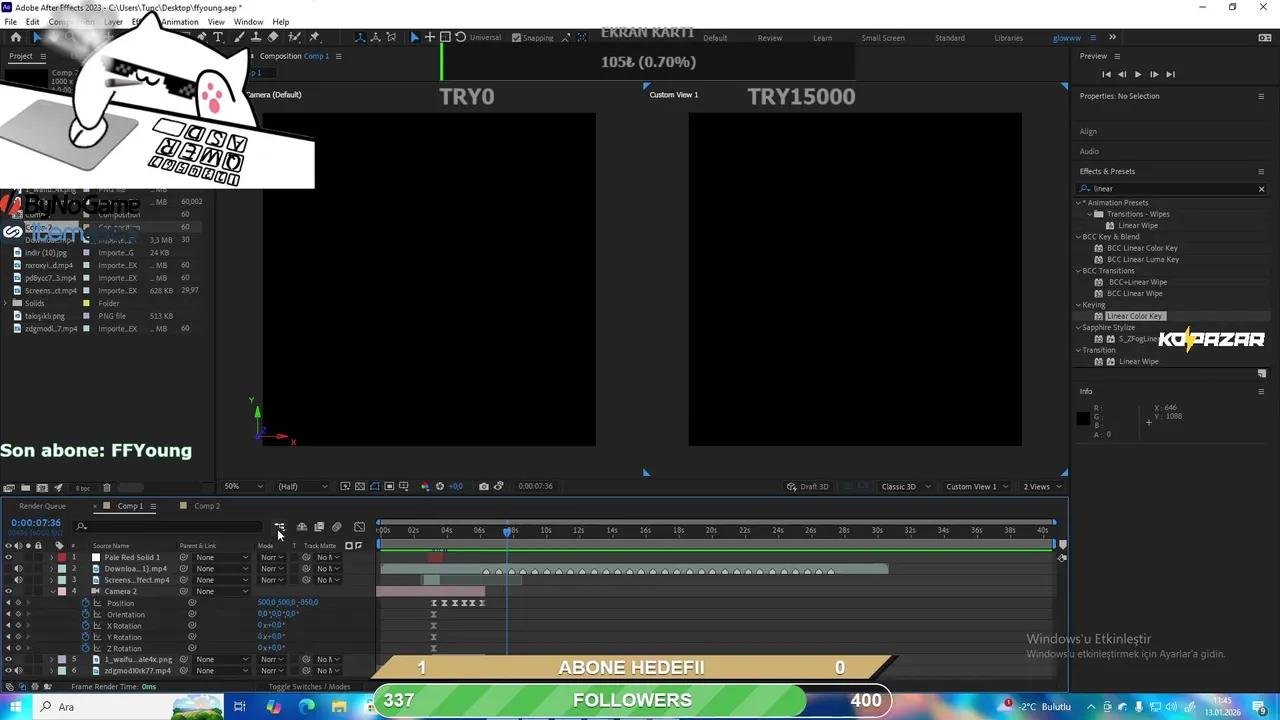This screenshot has width=1280, height=720.
Task: Click the delete trash icon in the Project panel
Action: [107, 488]
